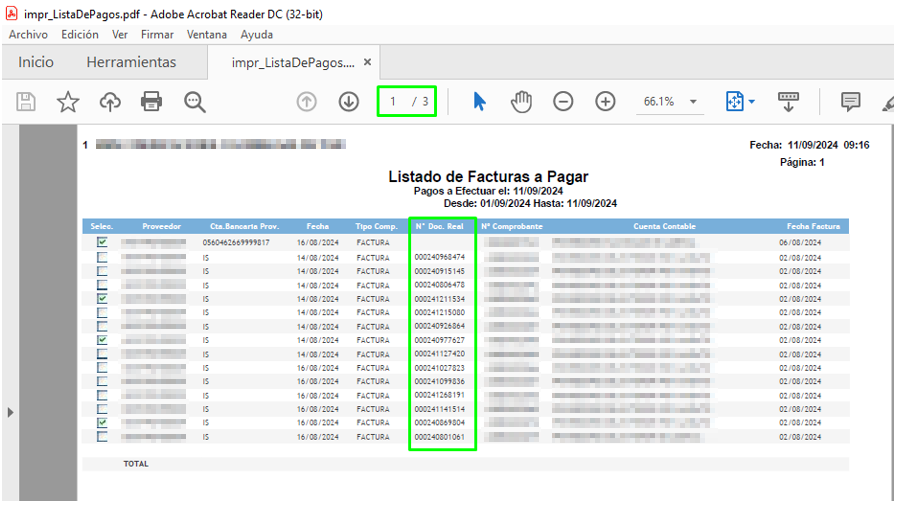This screenshot has width=899, height=507.
Task: Click document number 000241127420
Action: coord(440,354)
